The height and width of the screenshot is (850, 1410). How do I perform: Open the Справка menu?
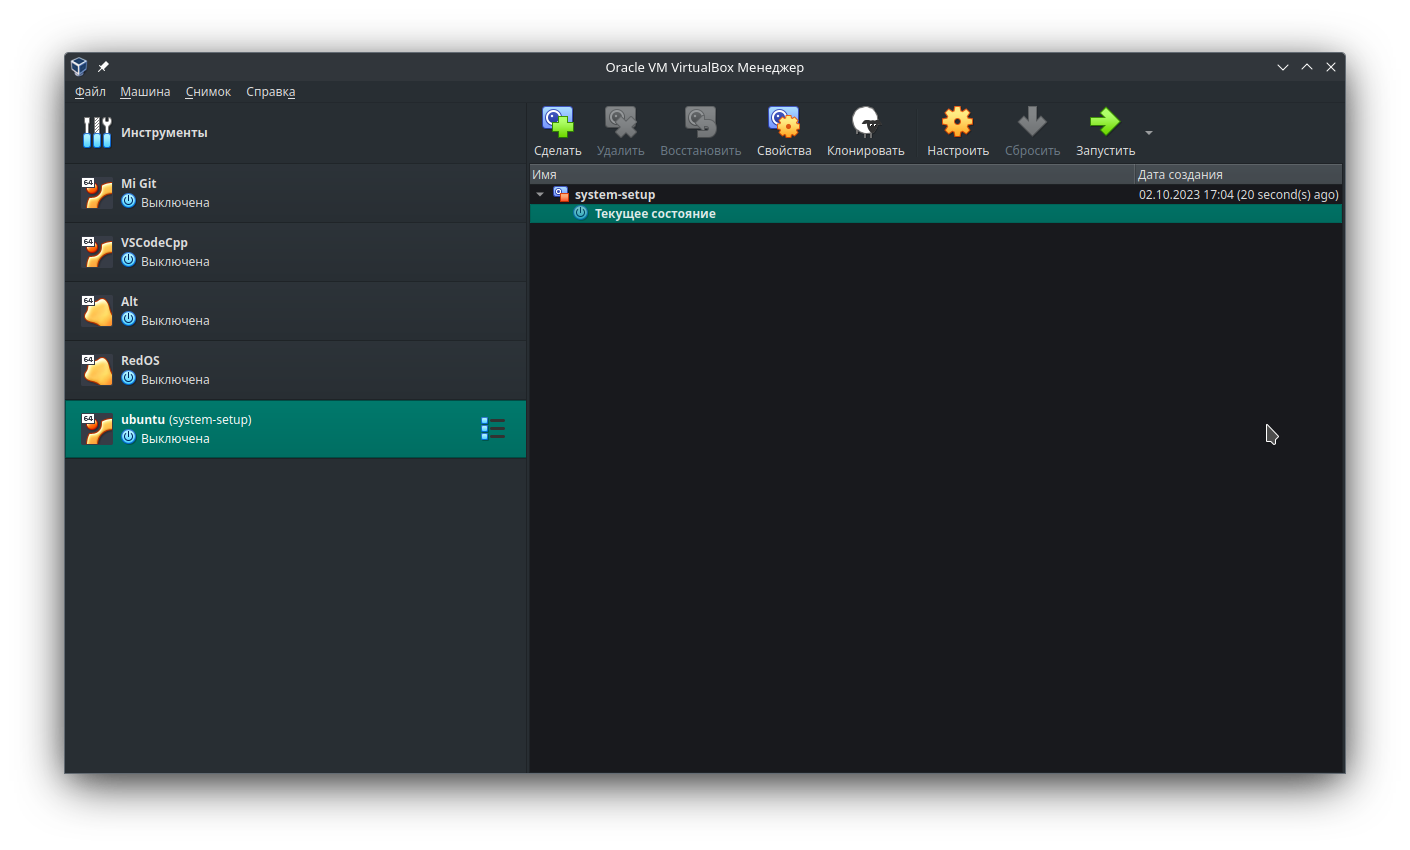coord(270,92)
